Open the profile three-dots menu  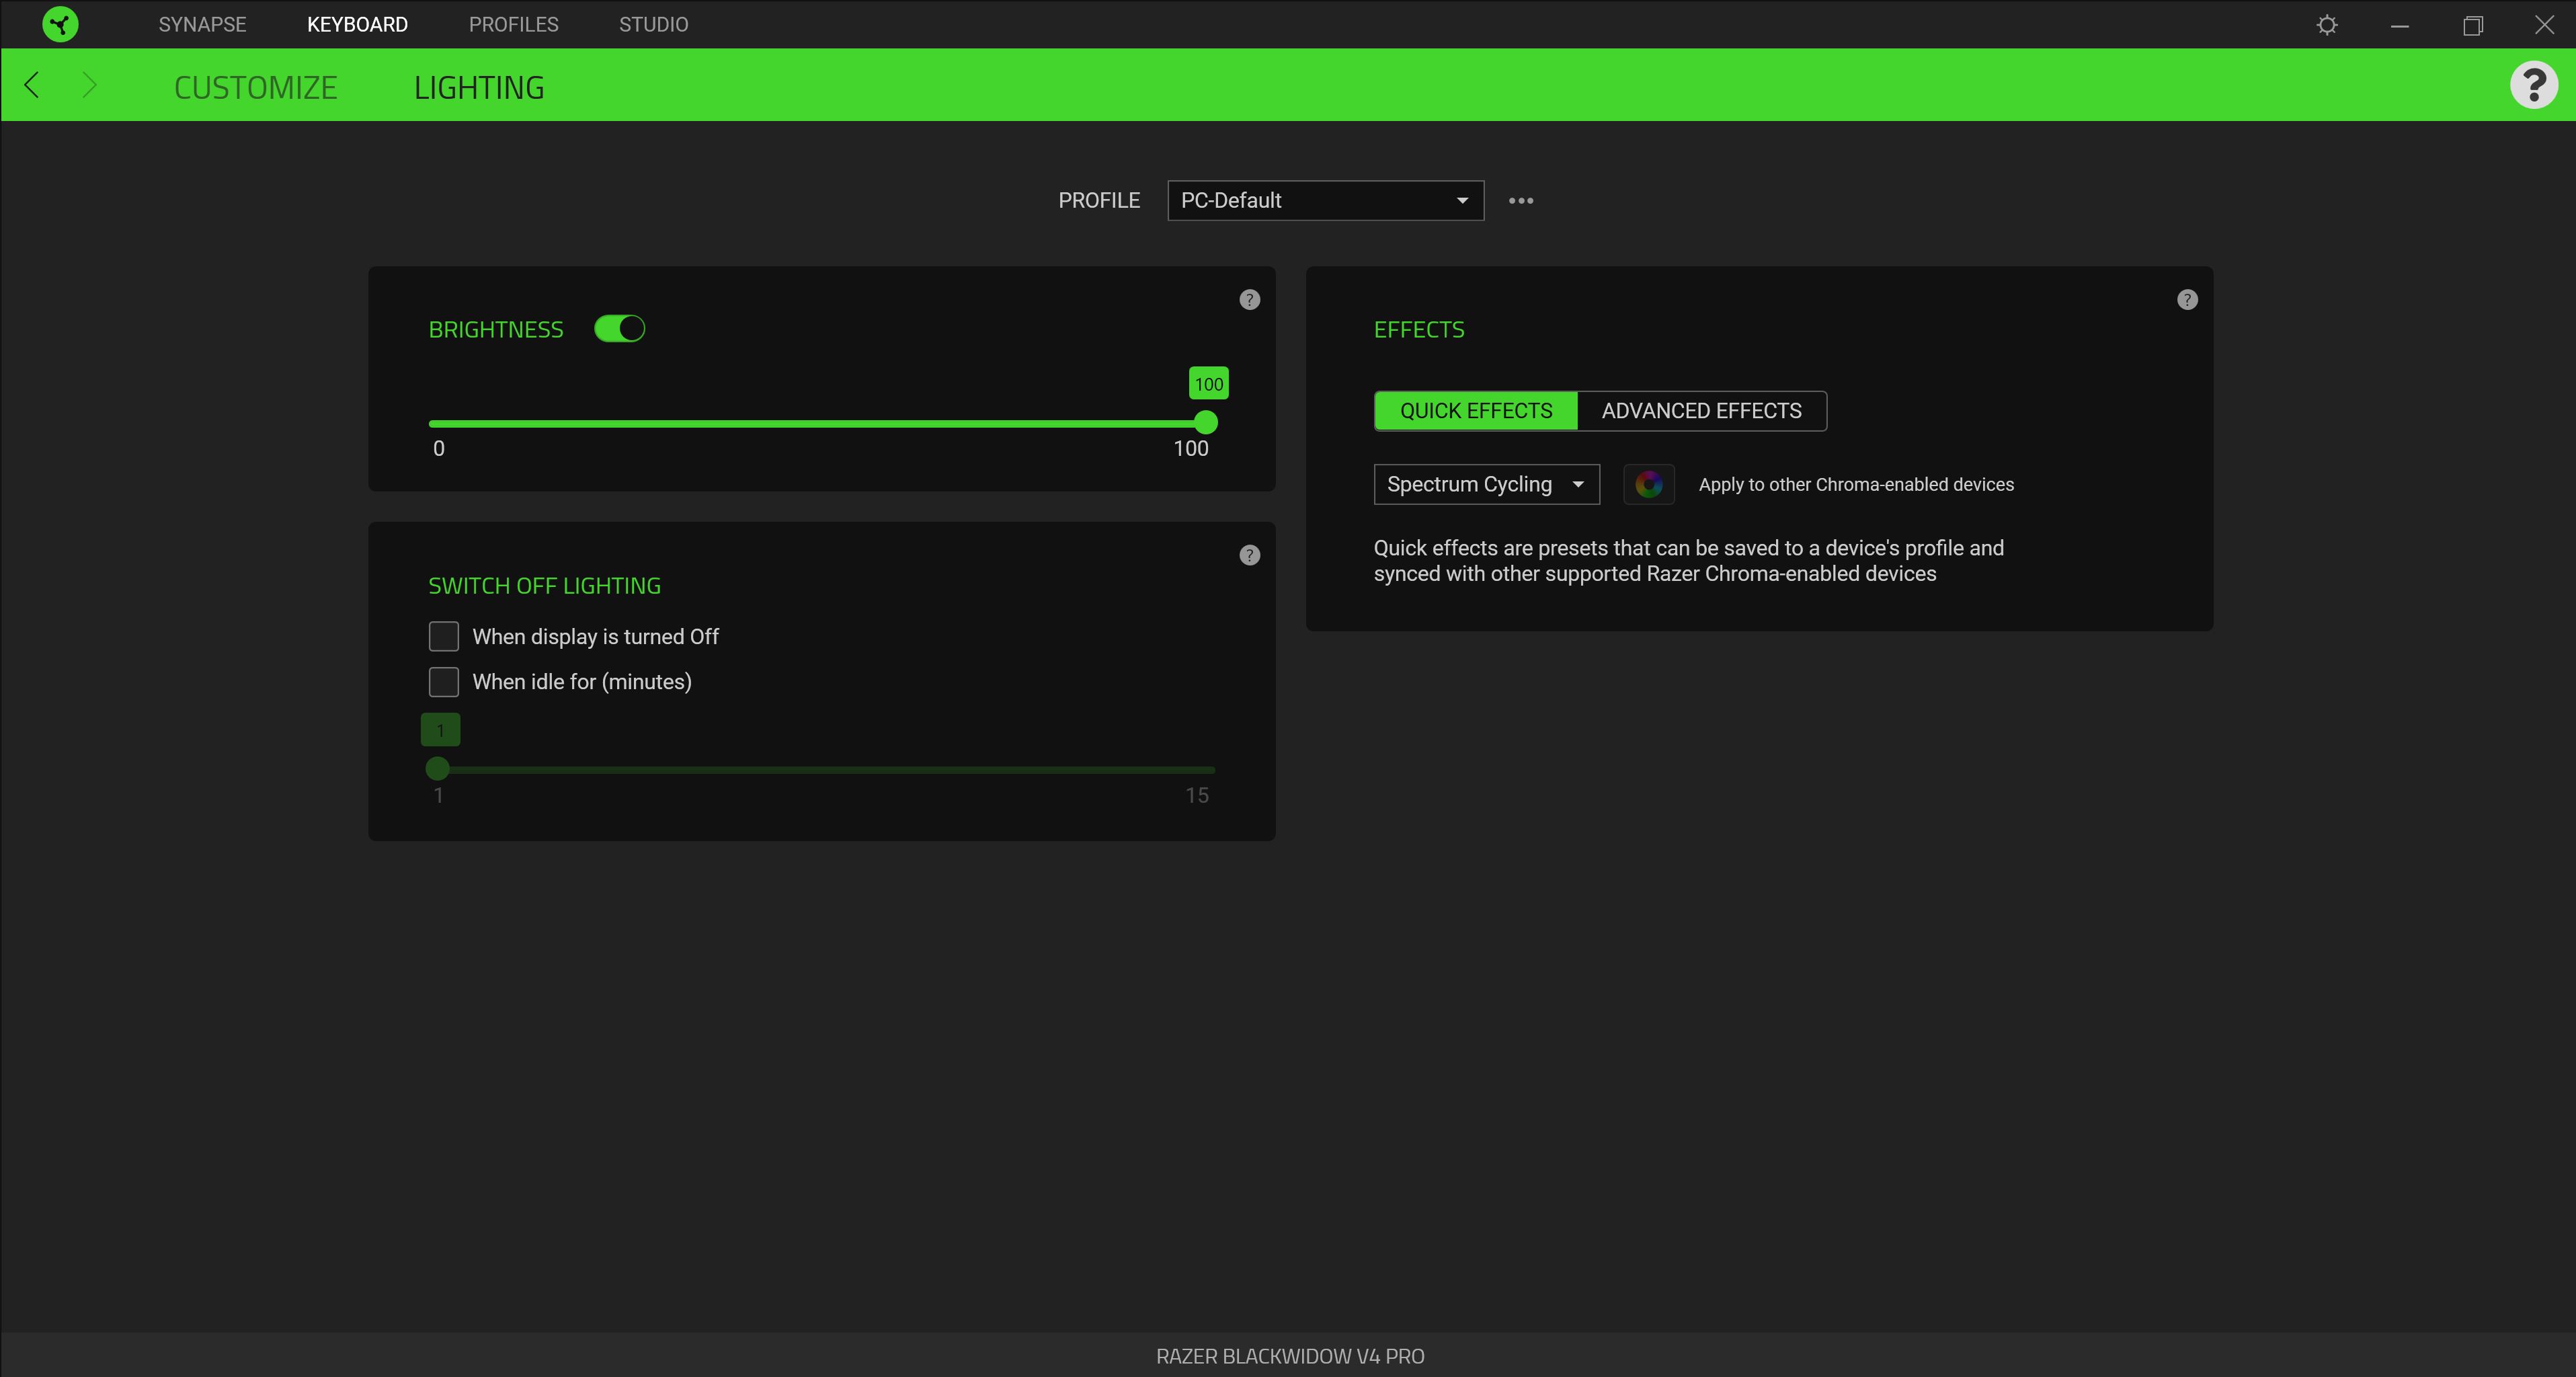coord(1520,201)
